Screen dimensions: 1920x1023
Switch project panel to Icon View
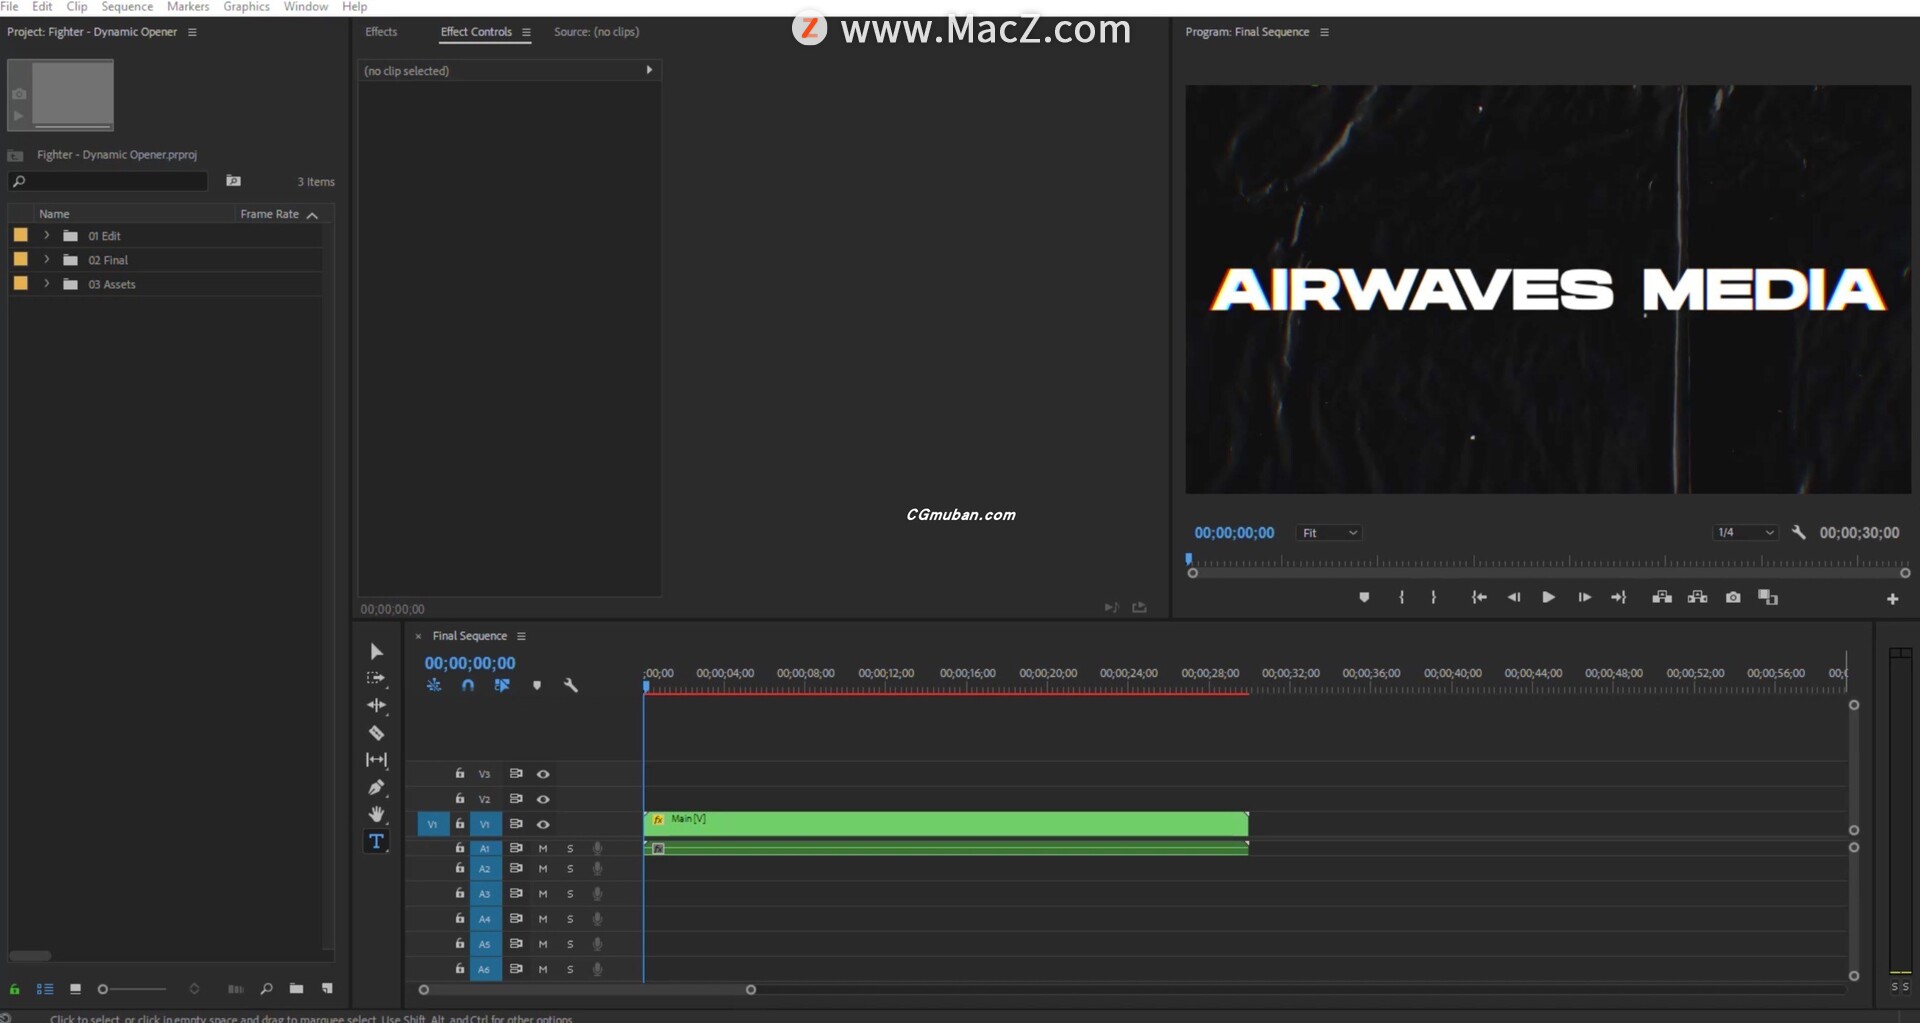(x=75, y=989)
